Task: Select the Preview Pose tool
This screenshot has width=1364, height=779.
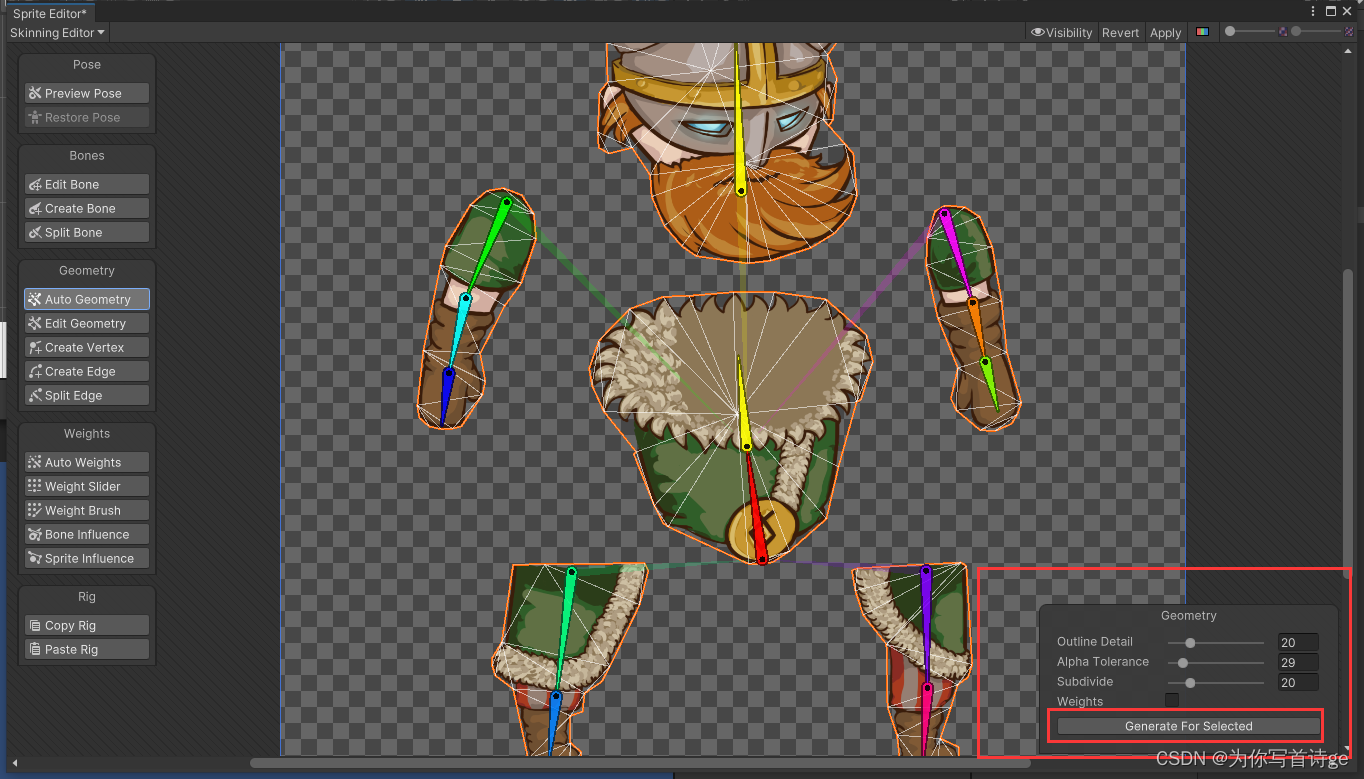Action: click(x=87, y=93)
